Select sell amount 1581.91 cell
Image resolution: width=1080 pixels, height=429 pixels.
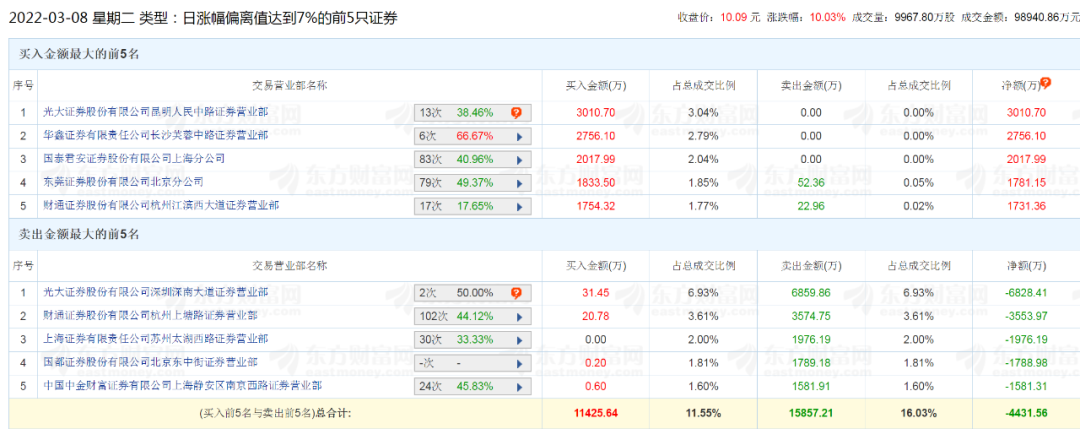click(811, 386)
